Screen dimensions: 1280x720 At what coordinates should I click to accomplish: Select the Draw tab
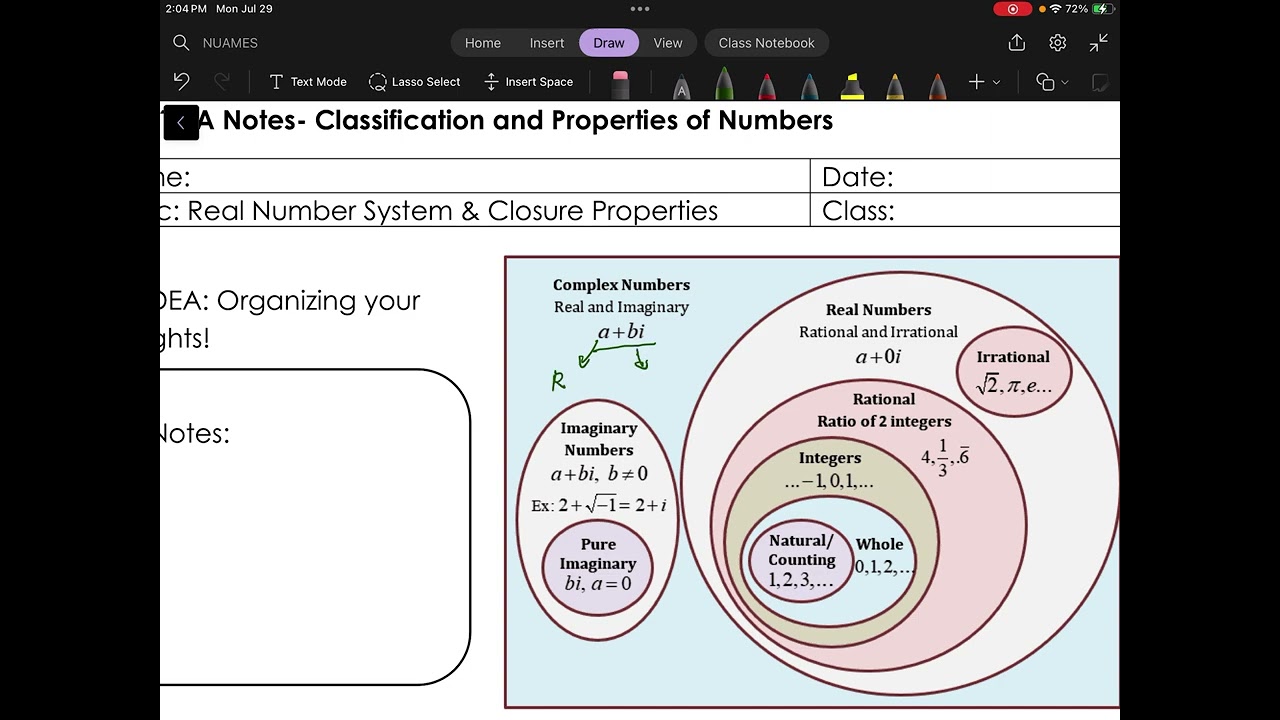coord(609,43)
